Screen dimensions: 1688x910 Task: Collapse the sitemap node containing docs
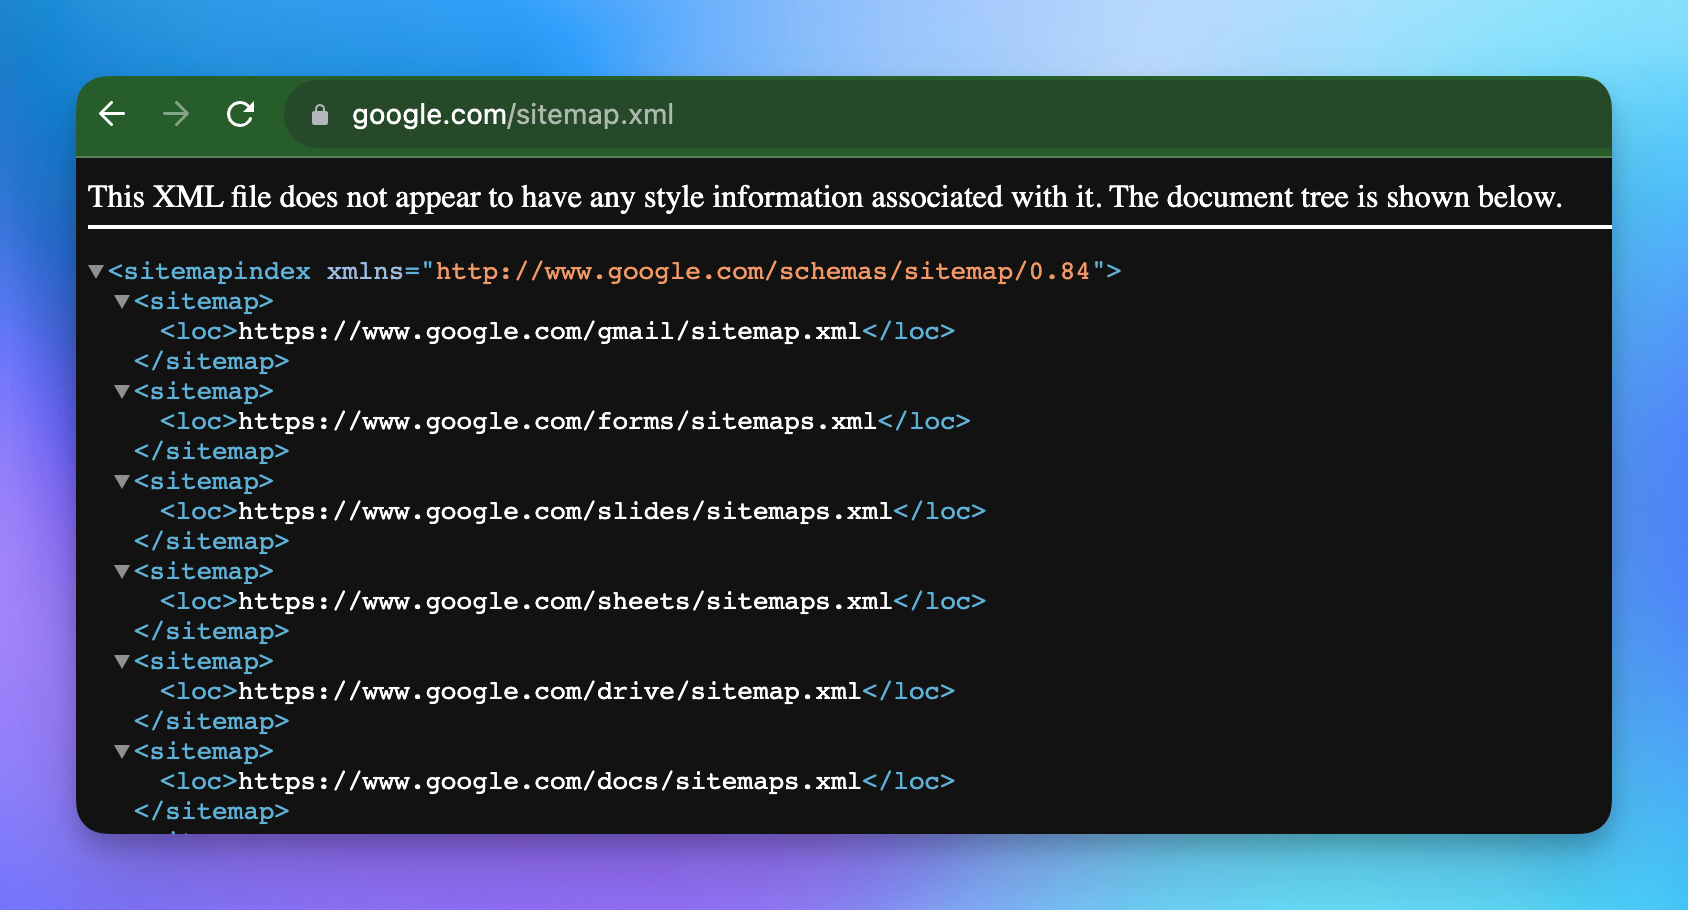coord(122,751)
